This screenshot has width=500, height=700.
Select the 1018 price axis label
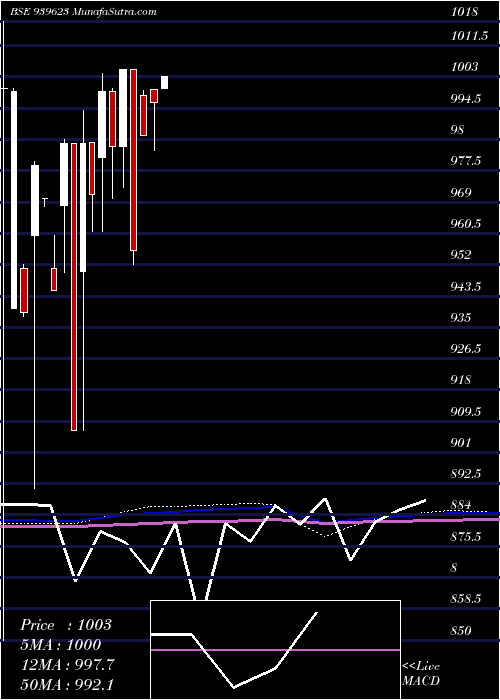(x=465, y=12)
